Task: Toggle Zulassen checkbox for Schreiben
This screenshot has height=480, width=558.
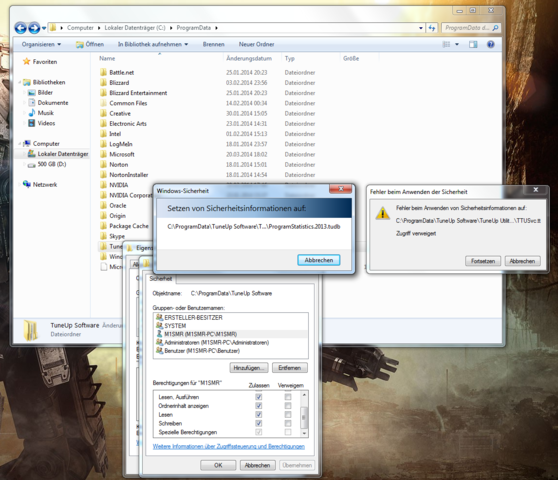Action: coord(259,423)
